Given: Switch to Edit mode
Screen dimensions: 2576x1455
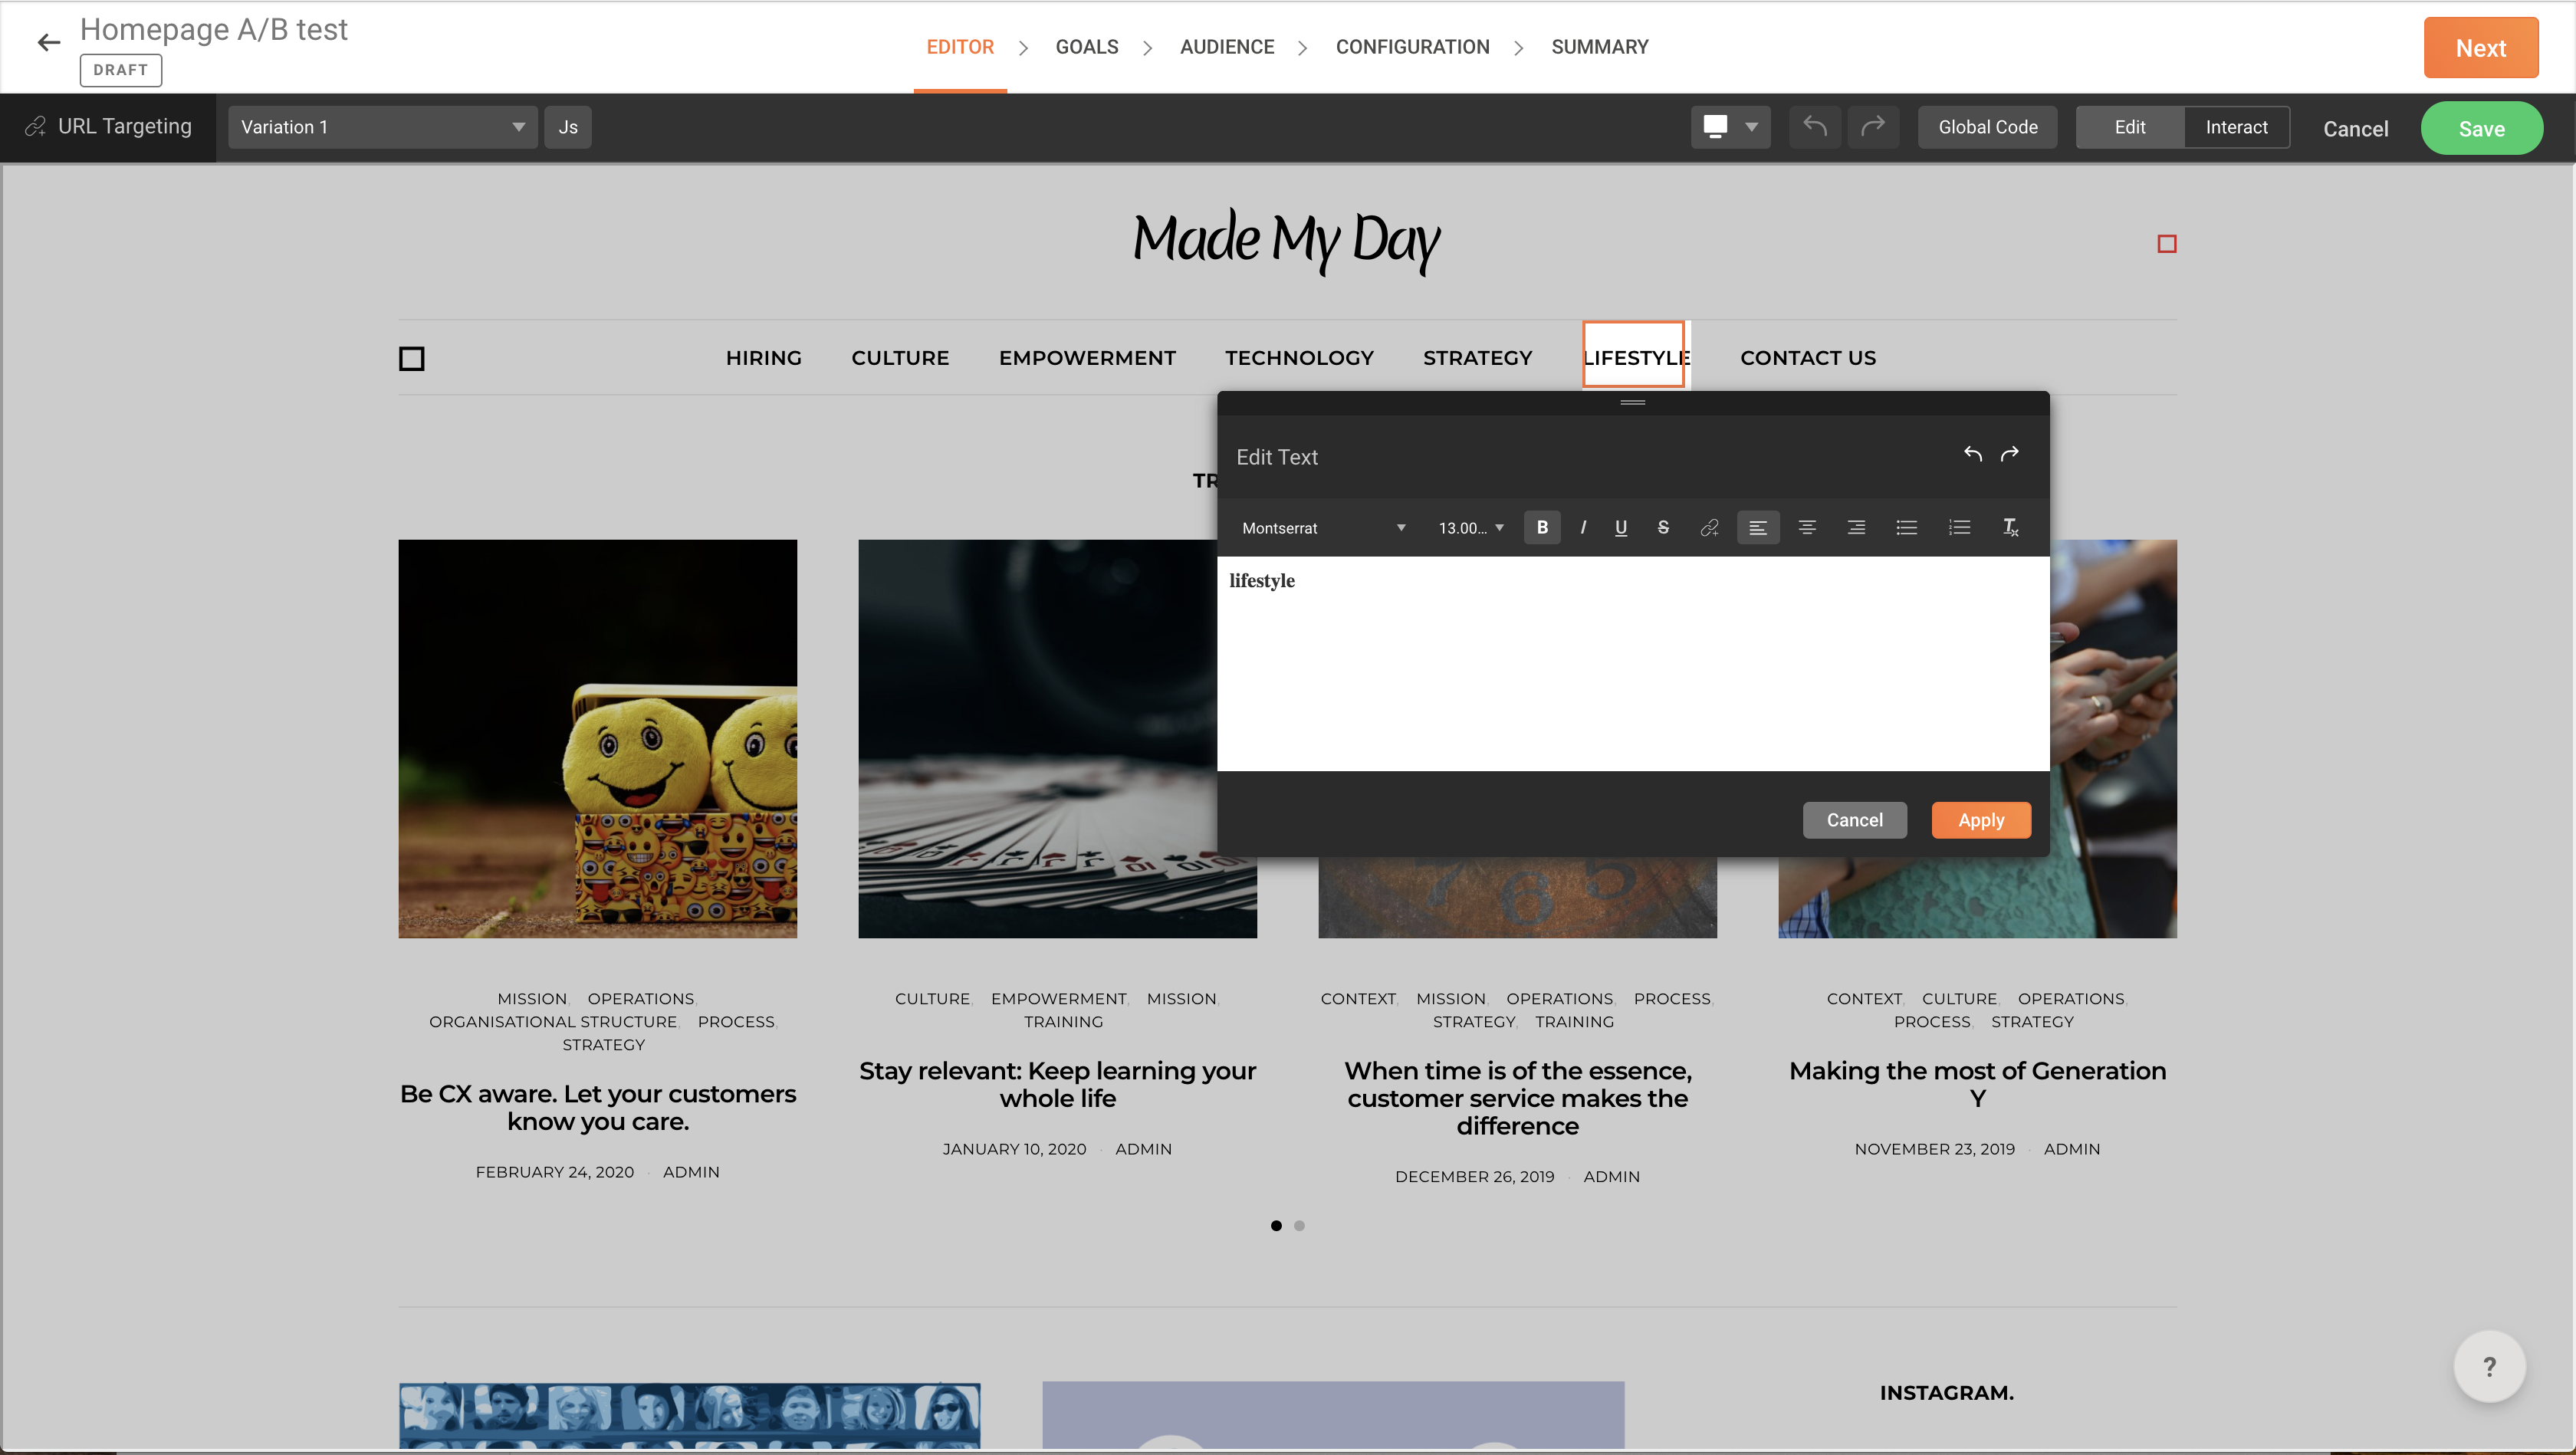Looking at the screenshot, I should [x=2129, y=127].
